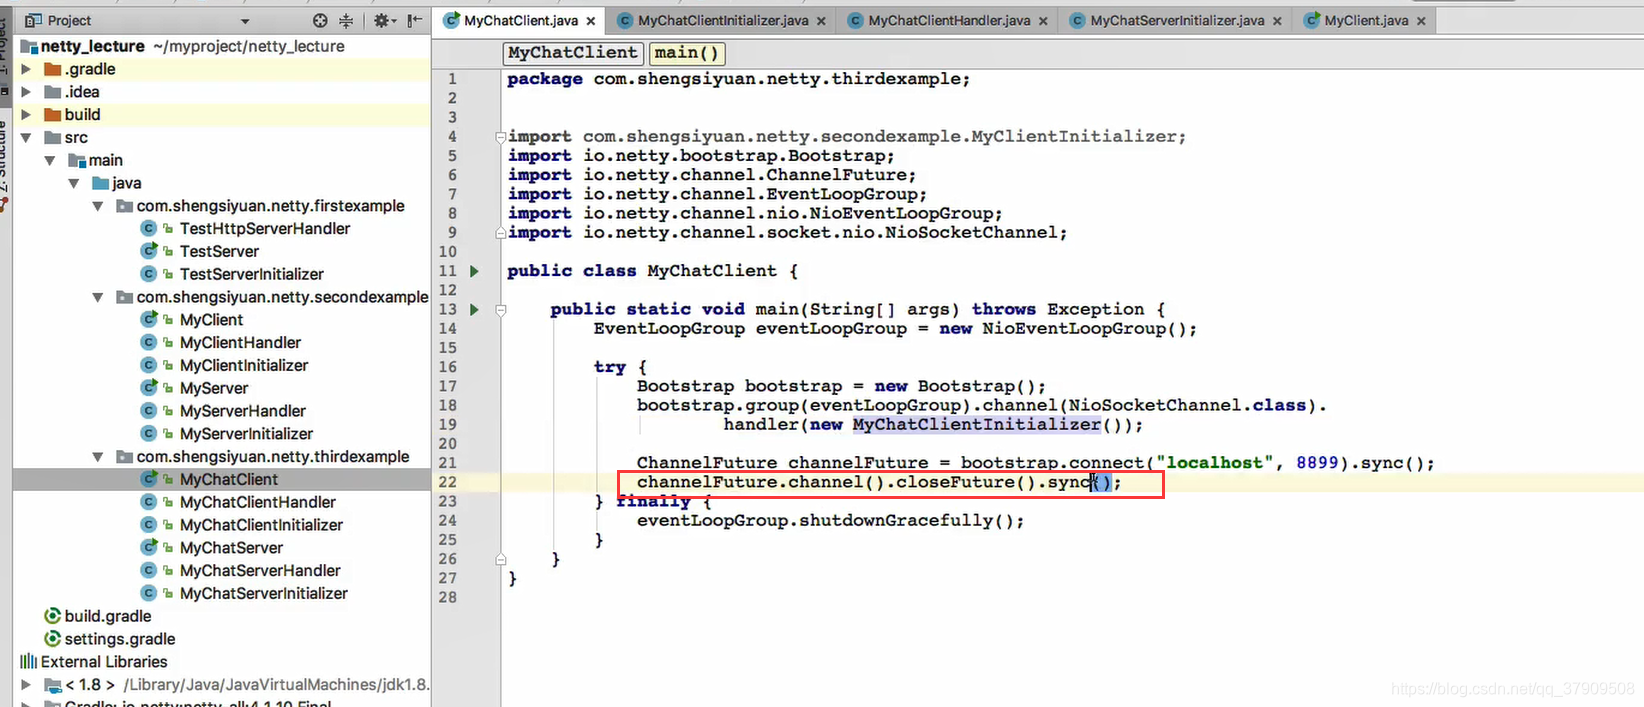Close the MyChatClient.java tab
The image size is (1644, 707).
(591, 21)
